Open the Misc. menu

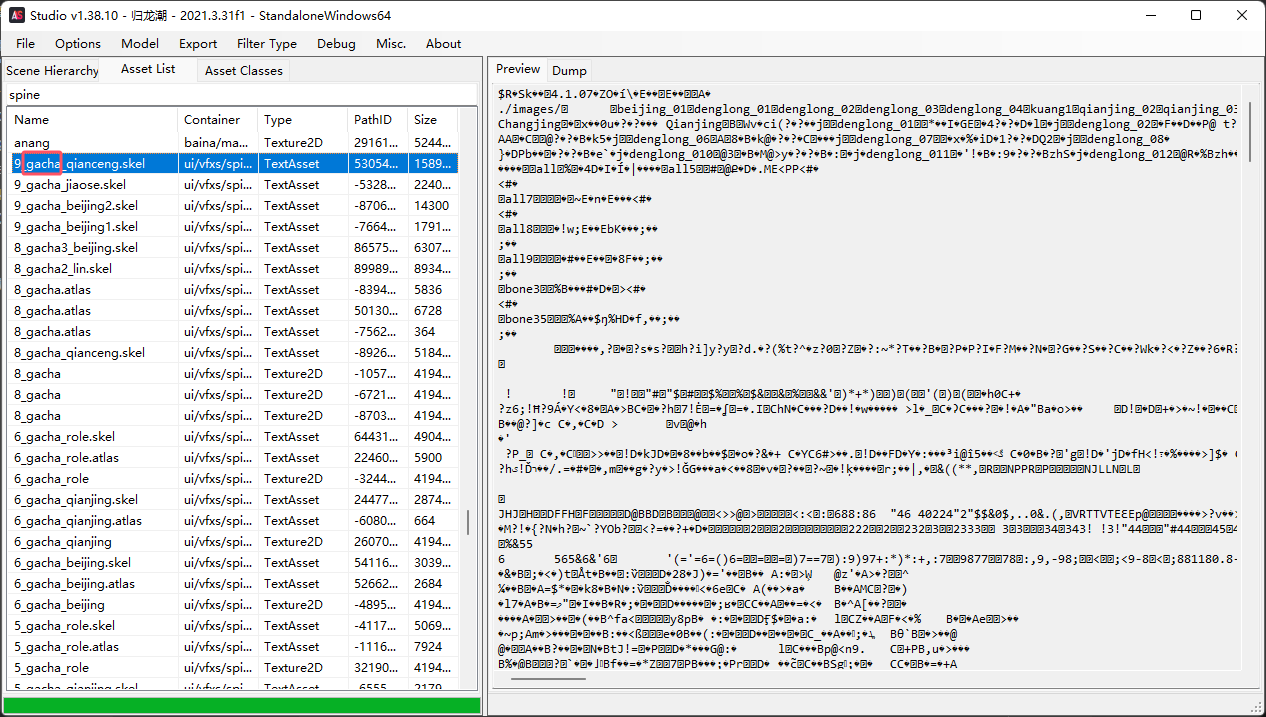point(391,43)
